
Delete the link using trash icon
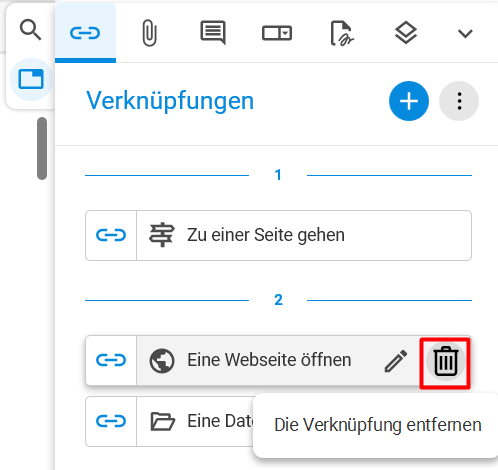(446, 361)
